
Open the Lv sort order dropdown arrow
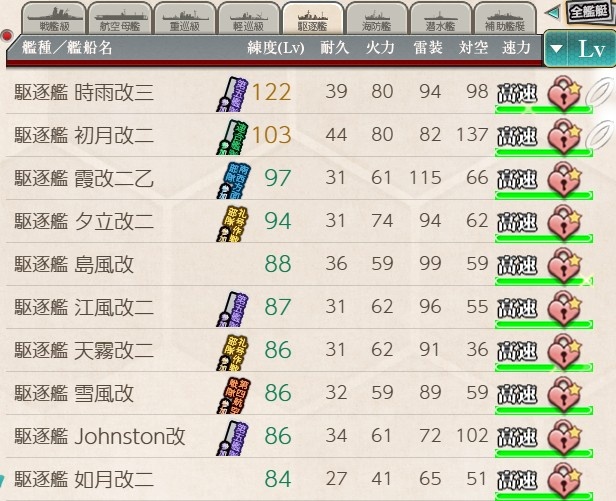pos(556,49)
